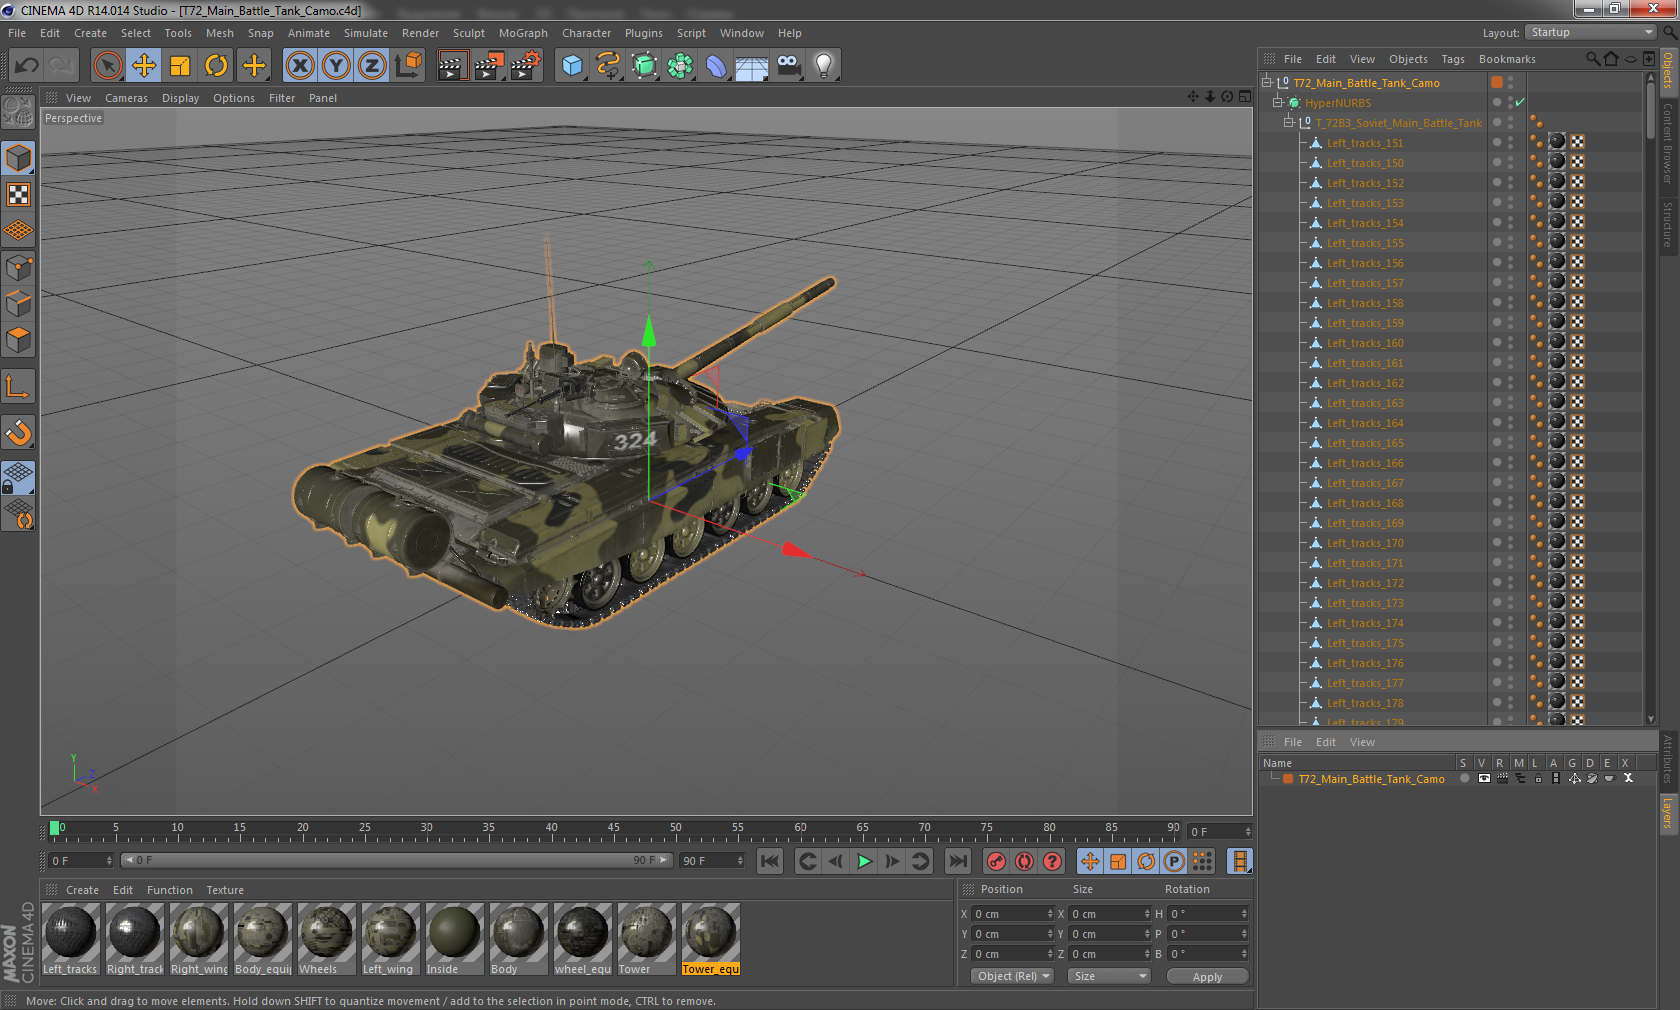This screenshot has height=1010, width=1680.
Task: Click the X Position input field
Action: coord(1012,914)
